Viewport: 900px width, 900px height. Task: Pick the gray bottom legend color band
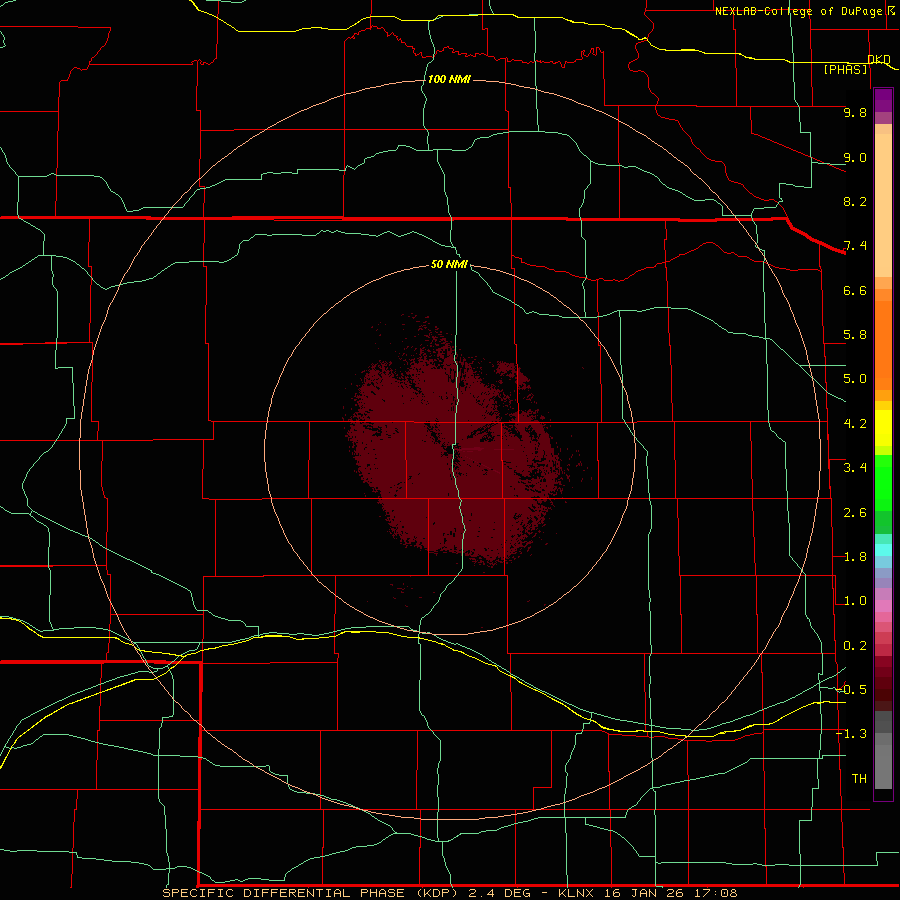(x=883, y=766)
